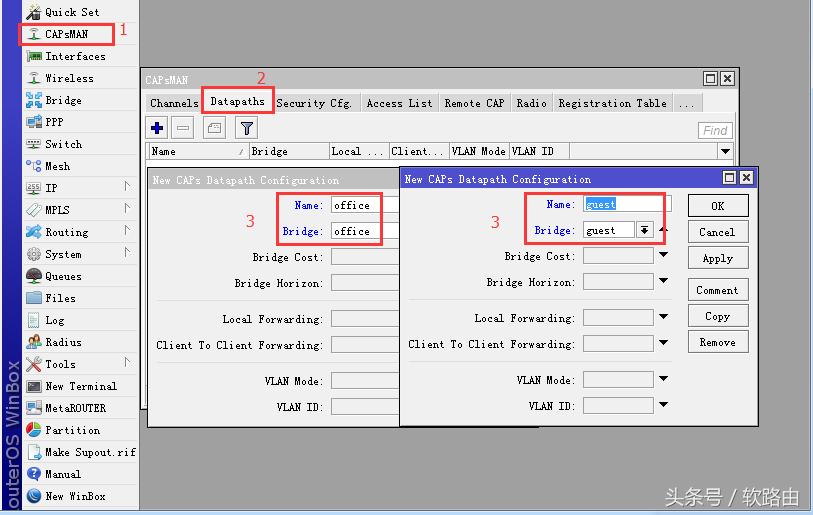Click the Copy button in dialog

pyautogui.click(x=718, y=316)
